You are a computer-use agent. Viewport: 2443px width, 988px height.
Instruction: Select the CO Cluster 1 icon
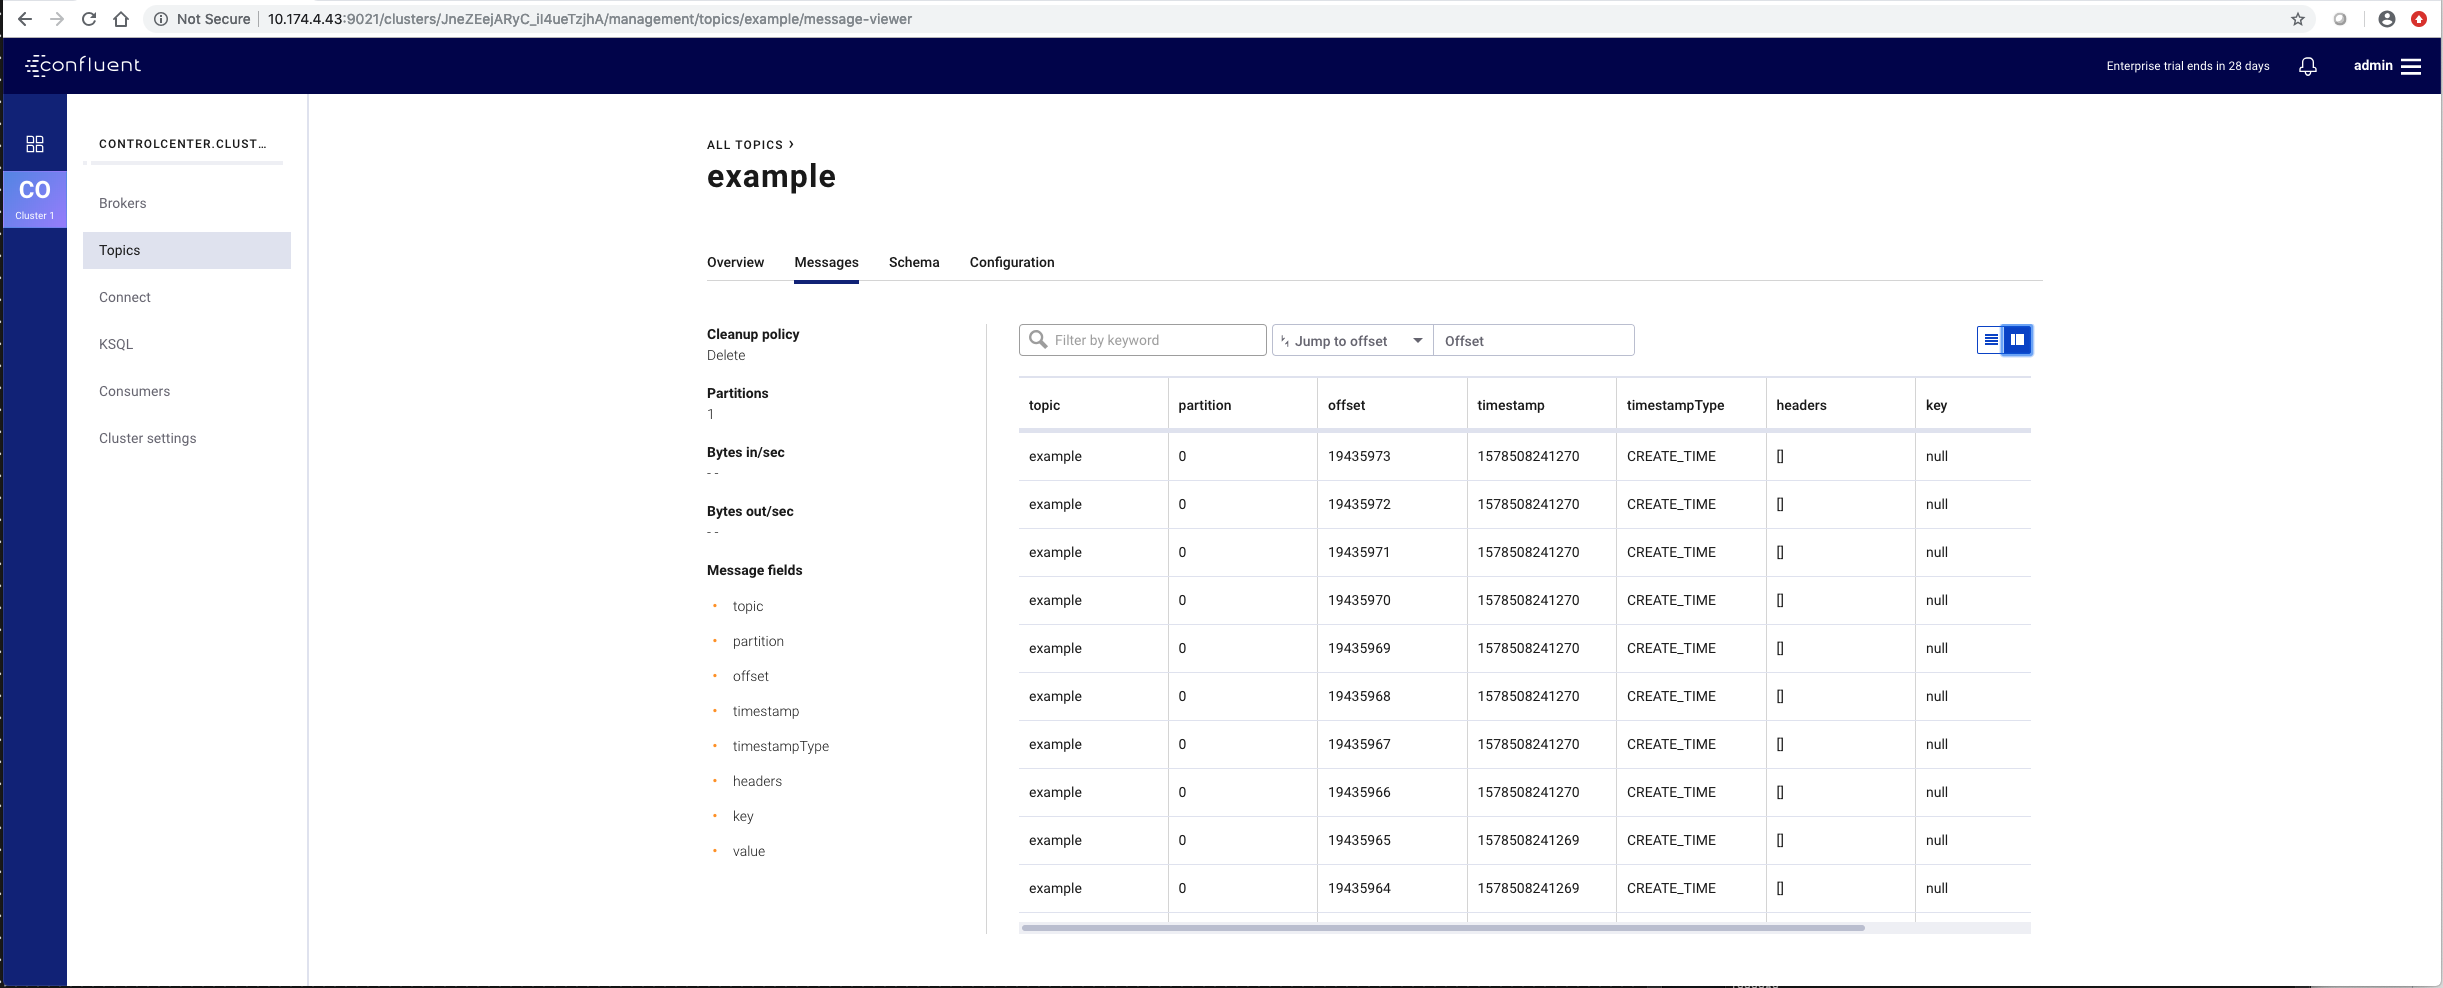click(x=35, y=199)
